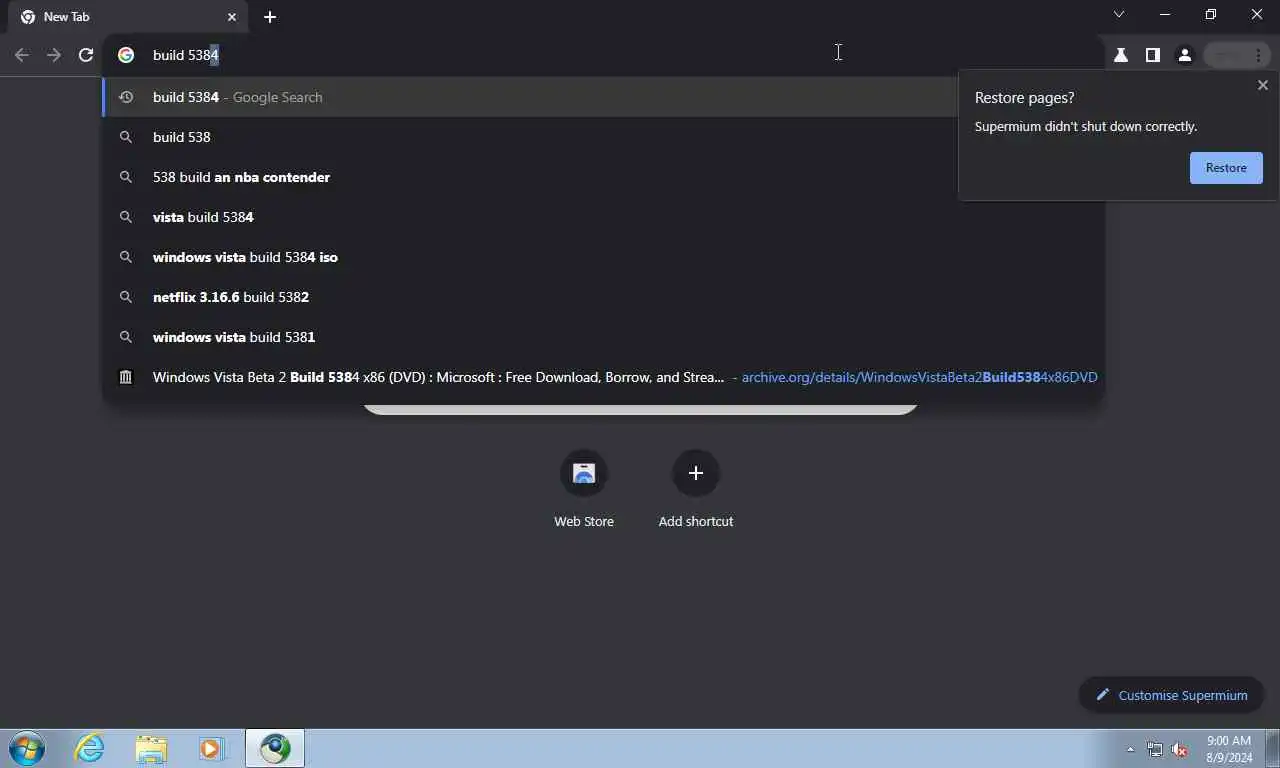Click the Google icon in the address bar

126,55
